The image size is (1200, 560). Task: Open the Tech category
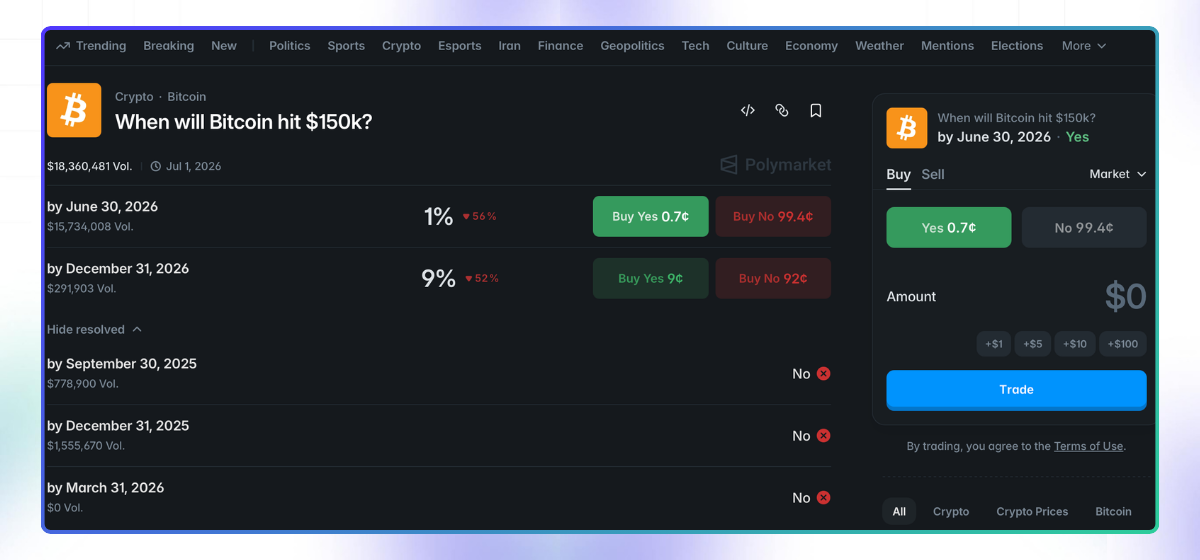click(x=696, y=46)
